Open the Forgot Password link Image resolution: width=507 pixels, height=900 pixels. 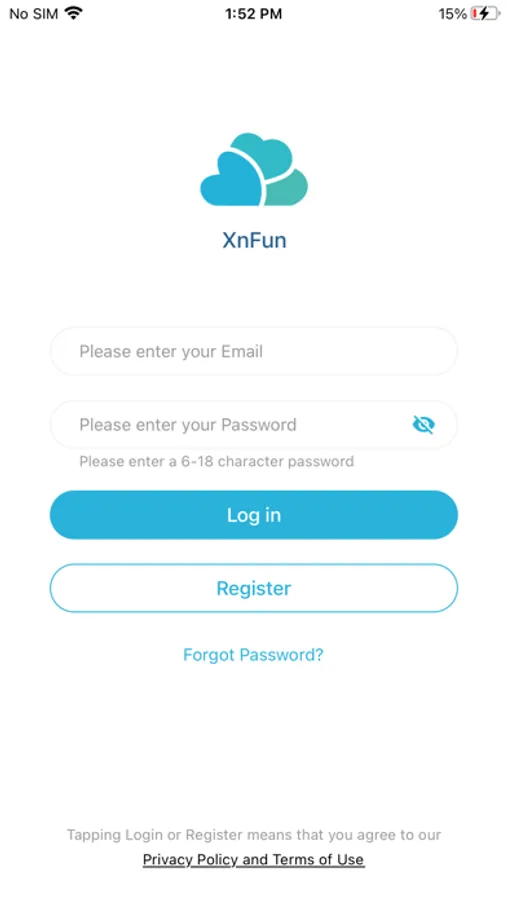pyautogui.click(x=253, y=655)
